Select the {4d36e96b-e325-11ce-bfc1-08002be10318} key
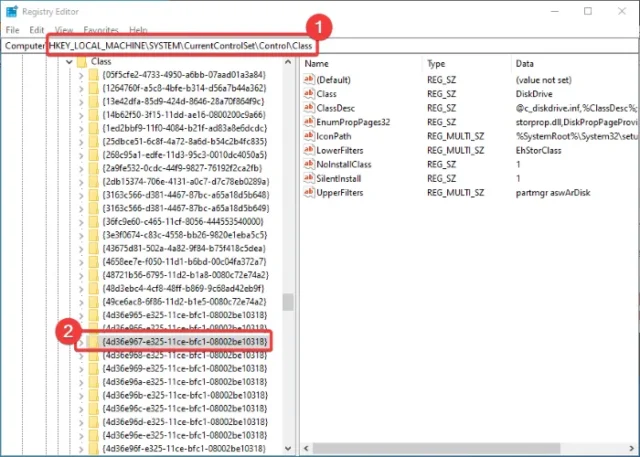640x457 pixels. click(x=184, y=395)
